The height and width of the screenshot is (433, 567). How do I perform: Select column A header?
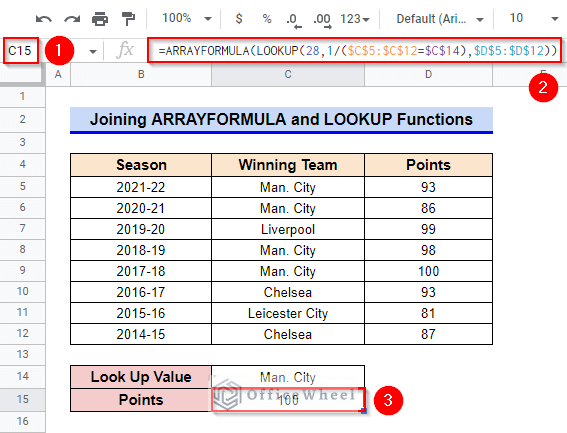click(x=58, y=75)
